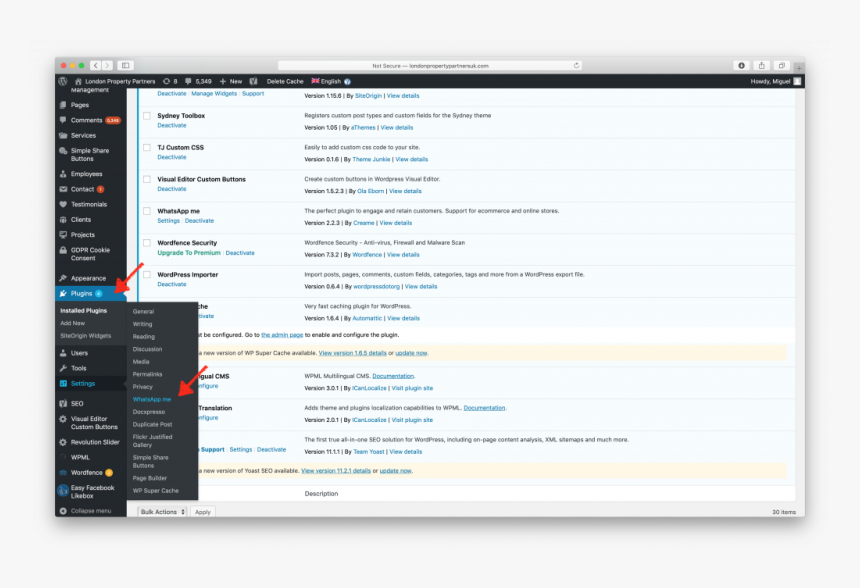Deactivate the WhatsApp me plugin
860x588 pixels.
tap(200, 220)
